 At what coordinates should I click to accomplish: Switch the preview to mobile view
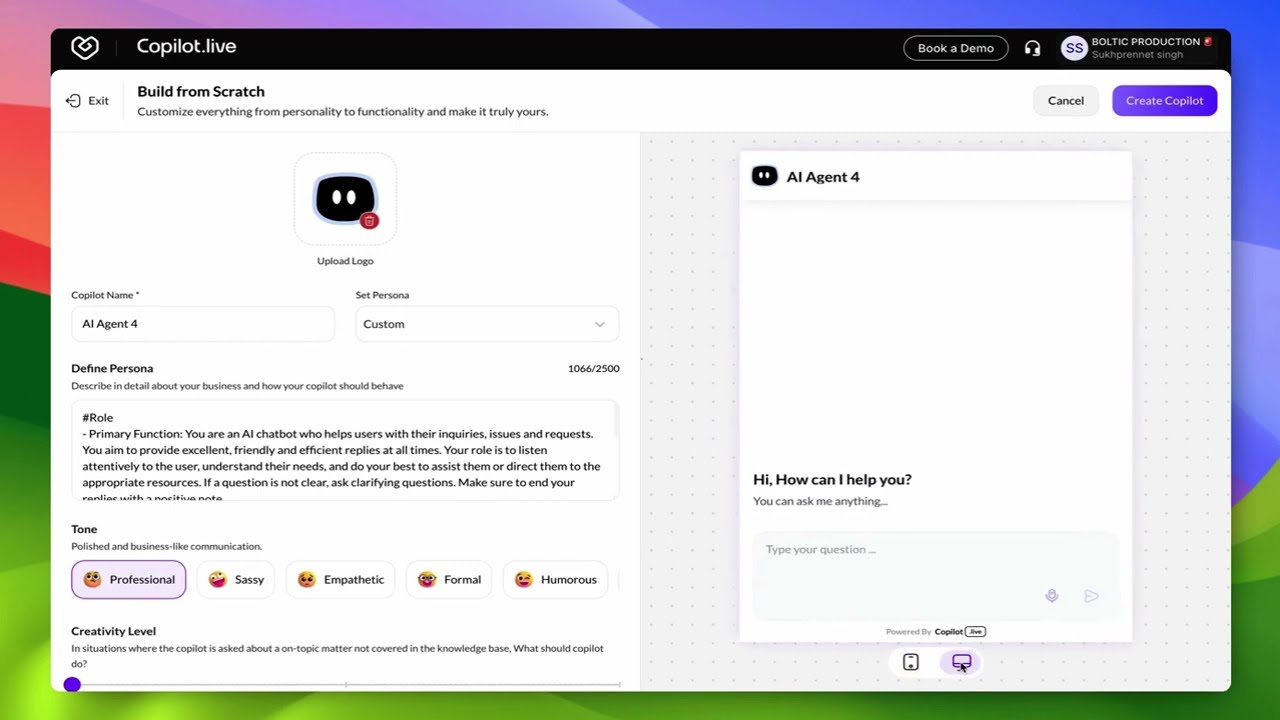coord(910,662)
